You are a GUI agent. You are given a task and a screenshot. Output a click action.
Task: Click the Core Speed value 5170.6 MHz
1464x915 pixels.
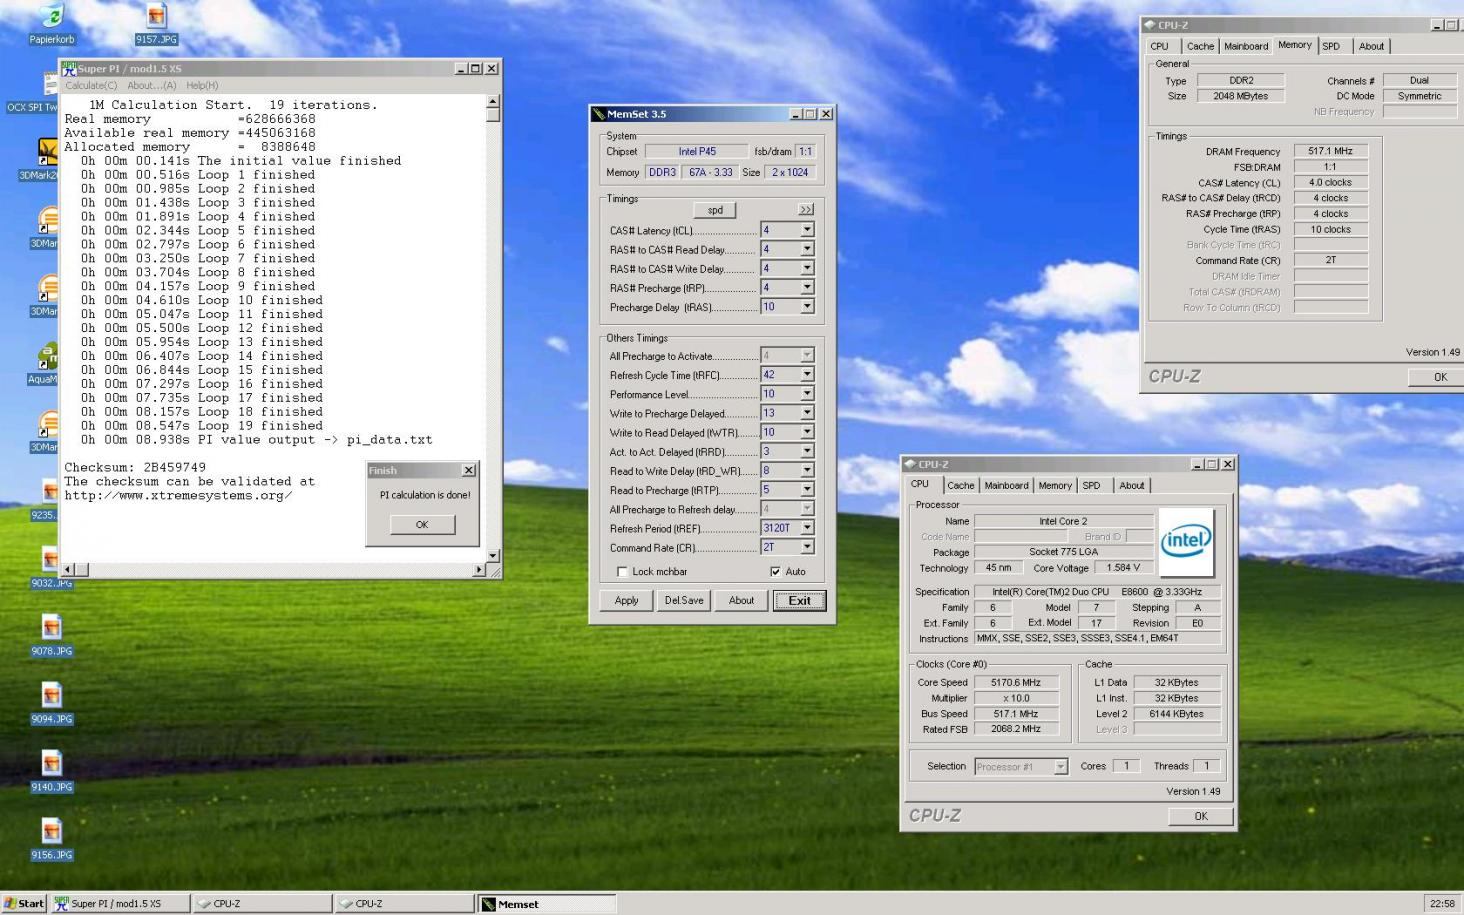click(x=1015, y=683)
